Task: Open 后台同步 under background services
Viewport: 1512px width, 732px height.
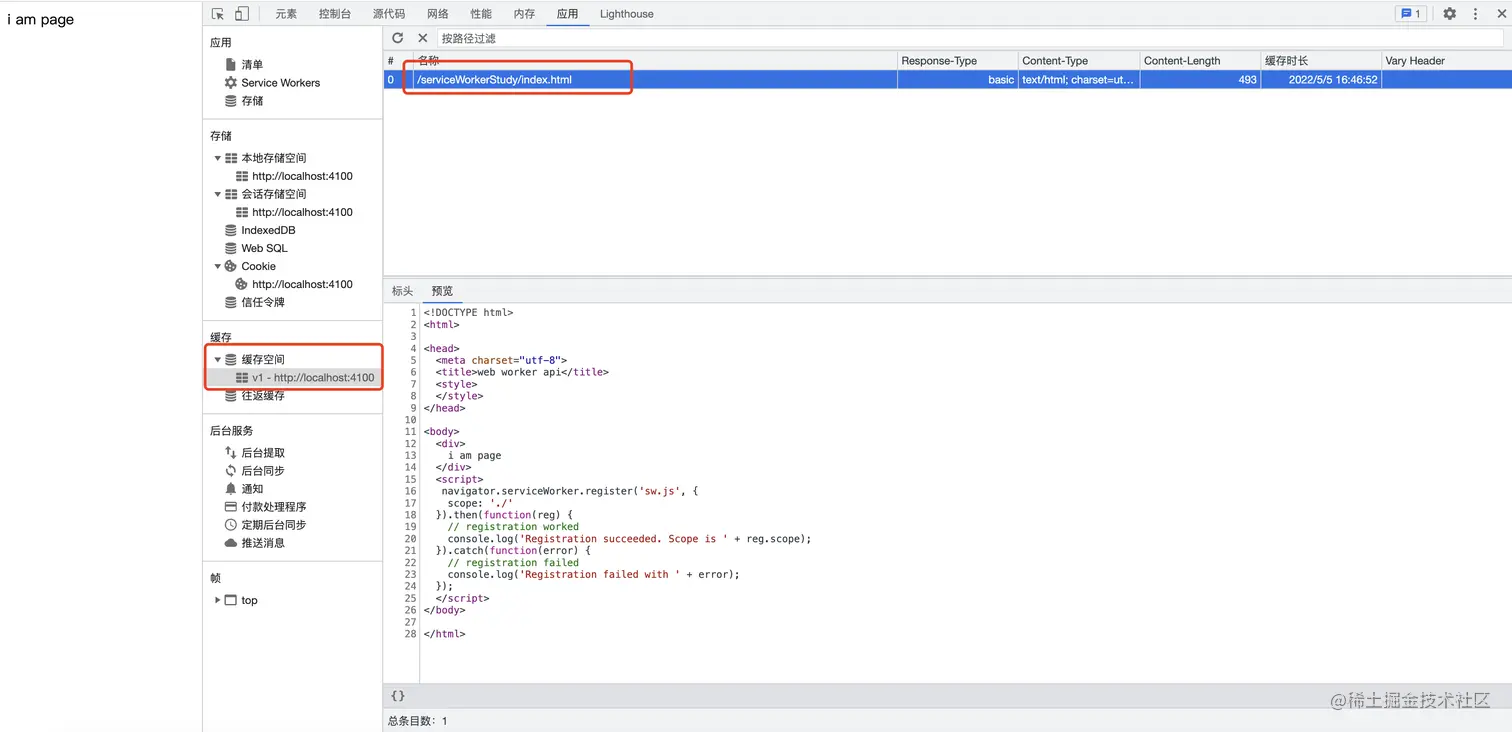Action: coord(263,471)
